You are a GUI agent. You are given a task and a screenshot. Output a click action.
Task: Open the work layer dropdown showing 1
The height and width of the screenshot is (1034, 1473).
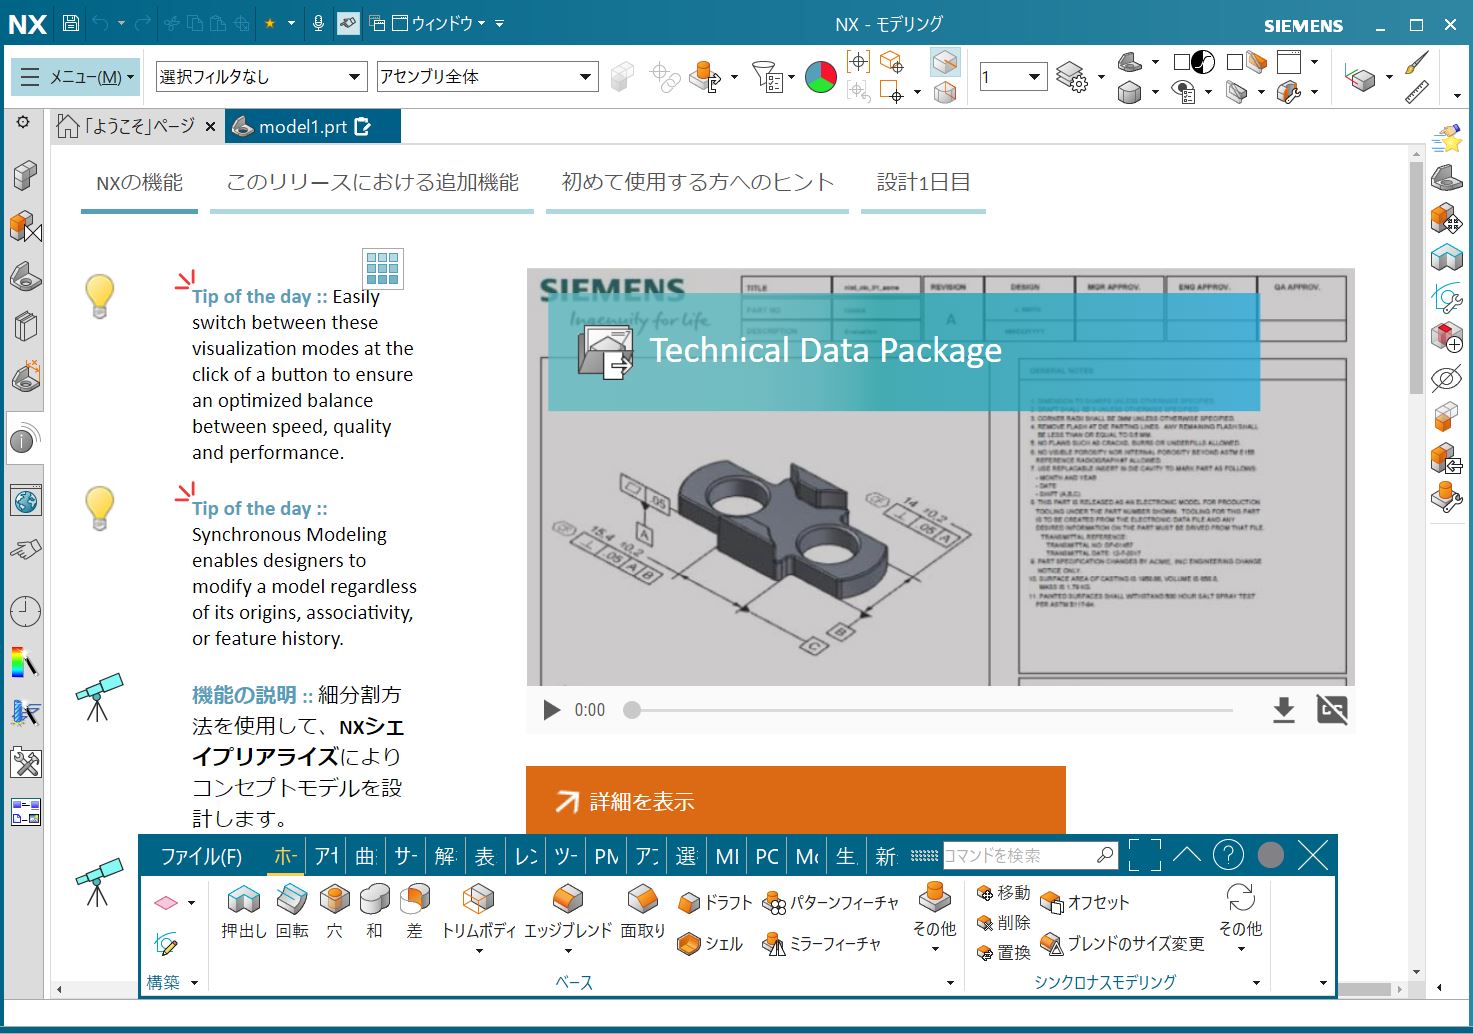[1012, 77]
